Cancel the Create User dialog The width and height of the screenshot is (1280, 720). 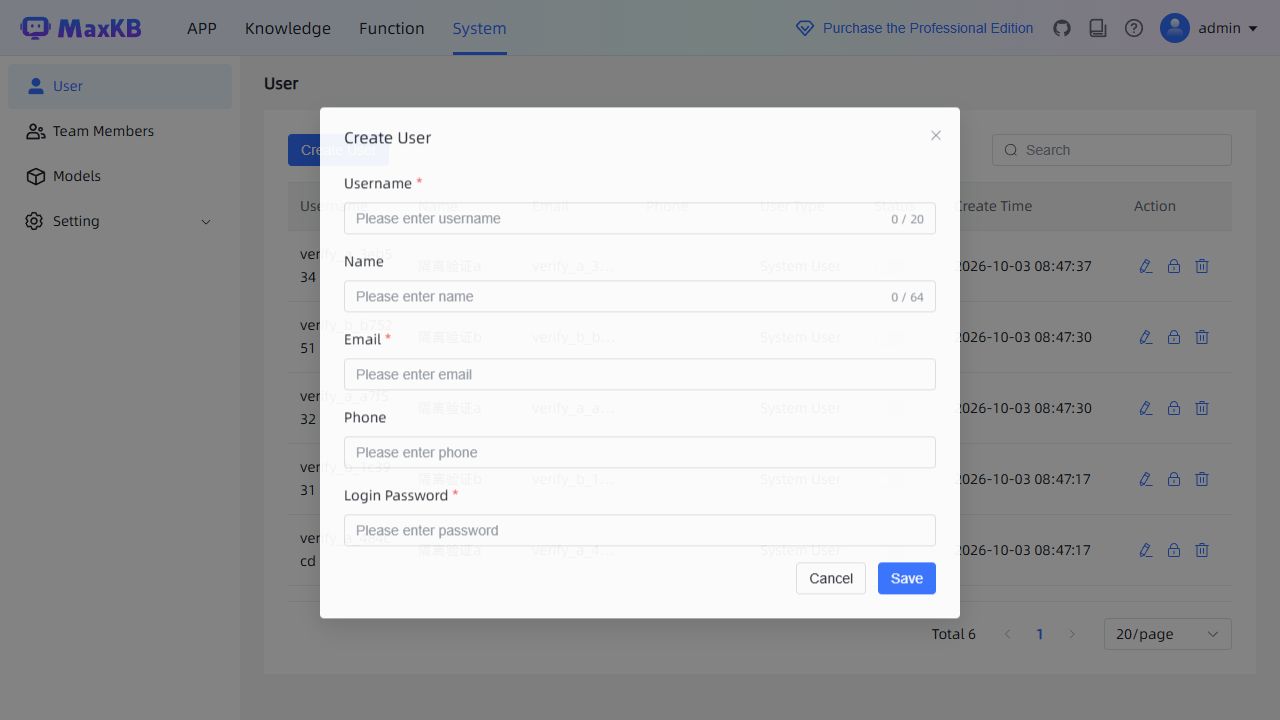tap(831, 578)
